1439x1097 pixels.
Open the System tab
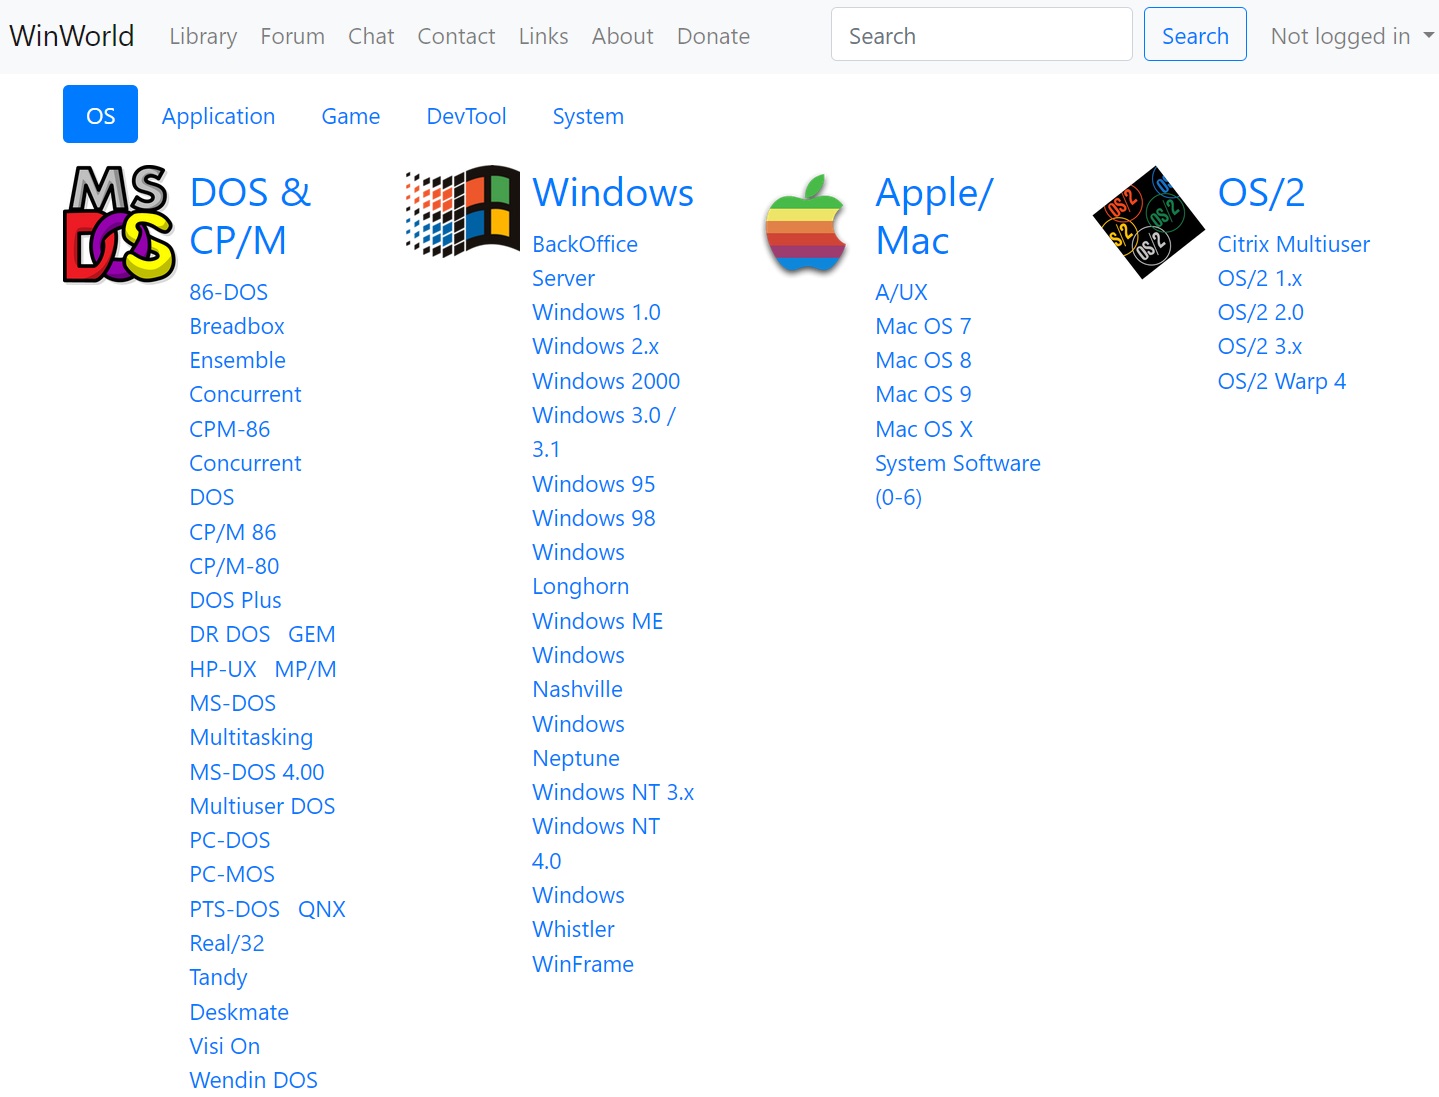coord(588,116)
